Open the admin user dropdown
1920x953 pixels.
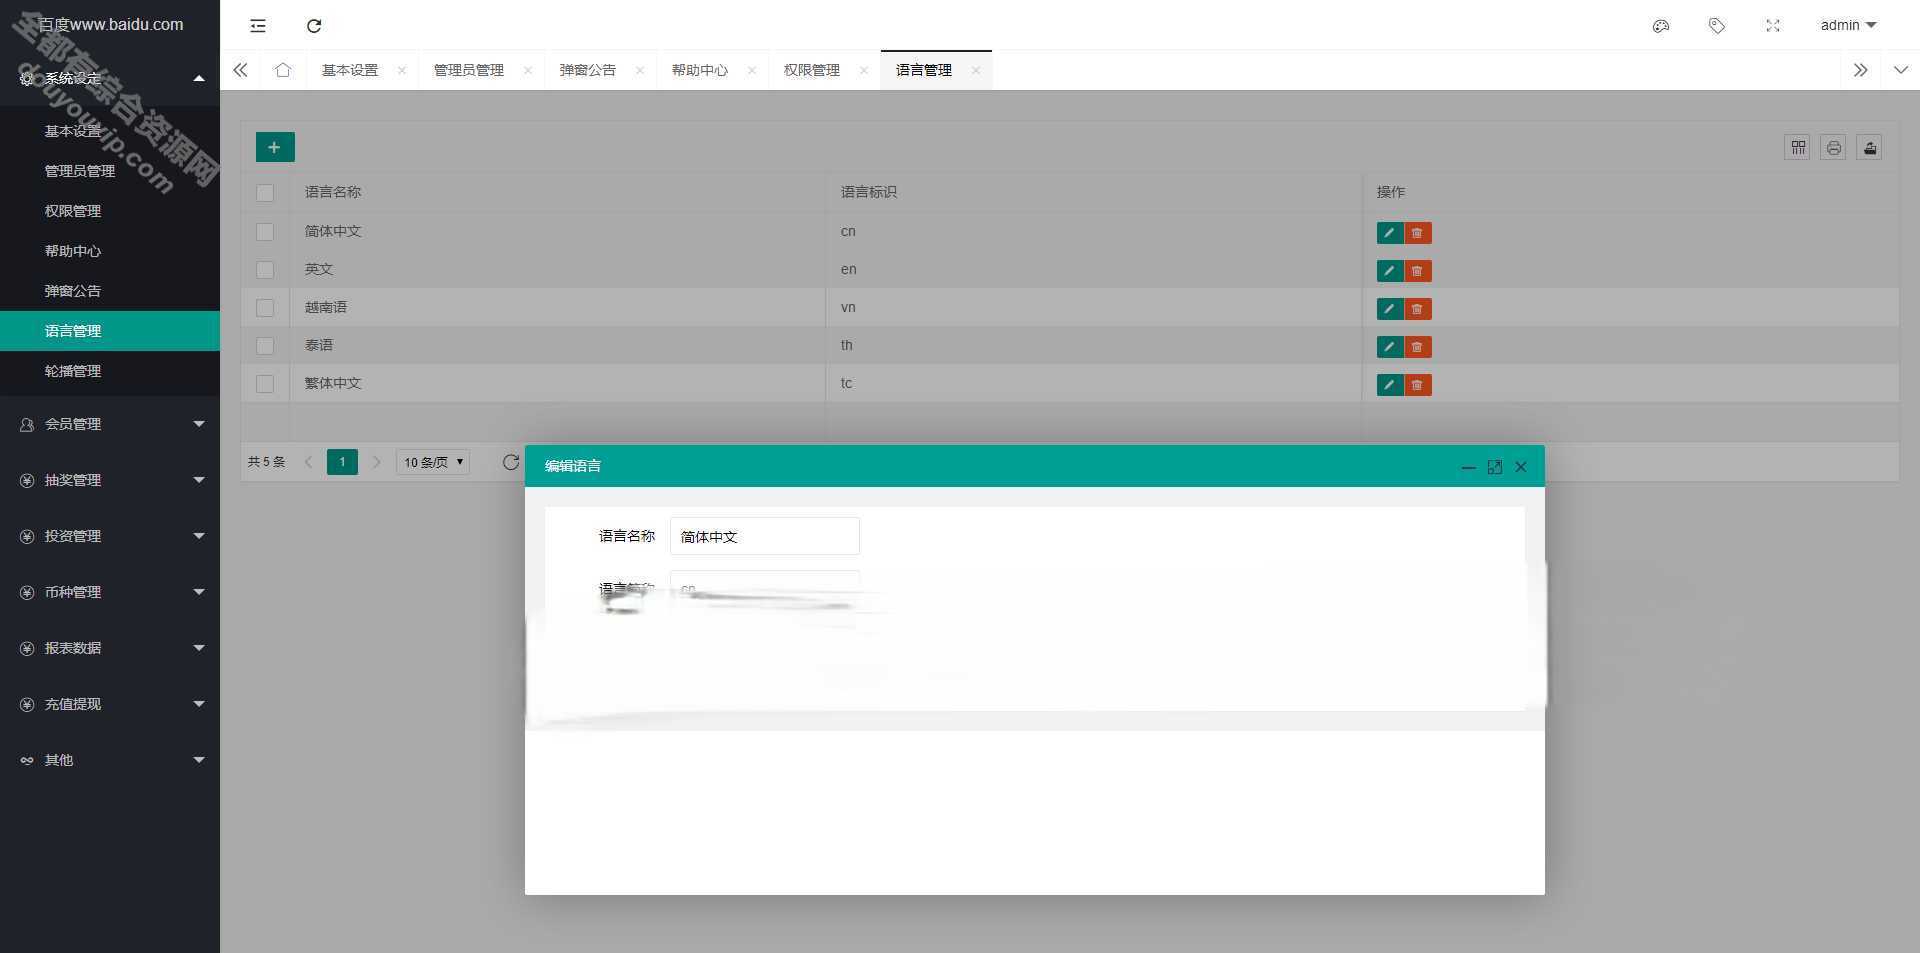click(1848, 25)
